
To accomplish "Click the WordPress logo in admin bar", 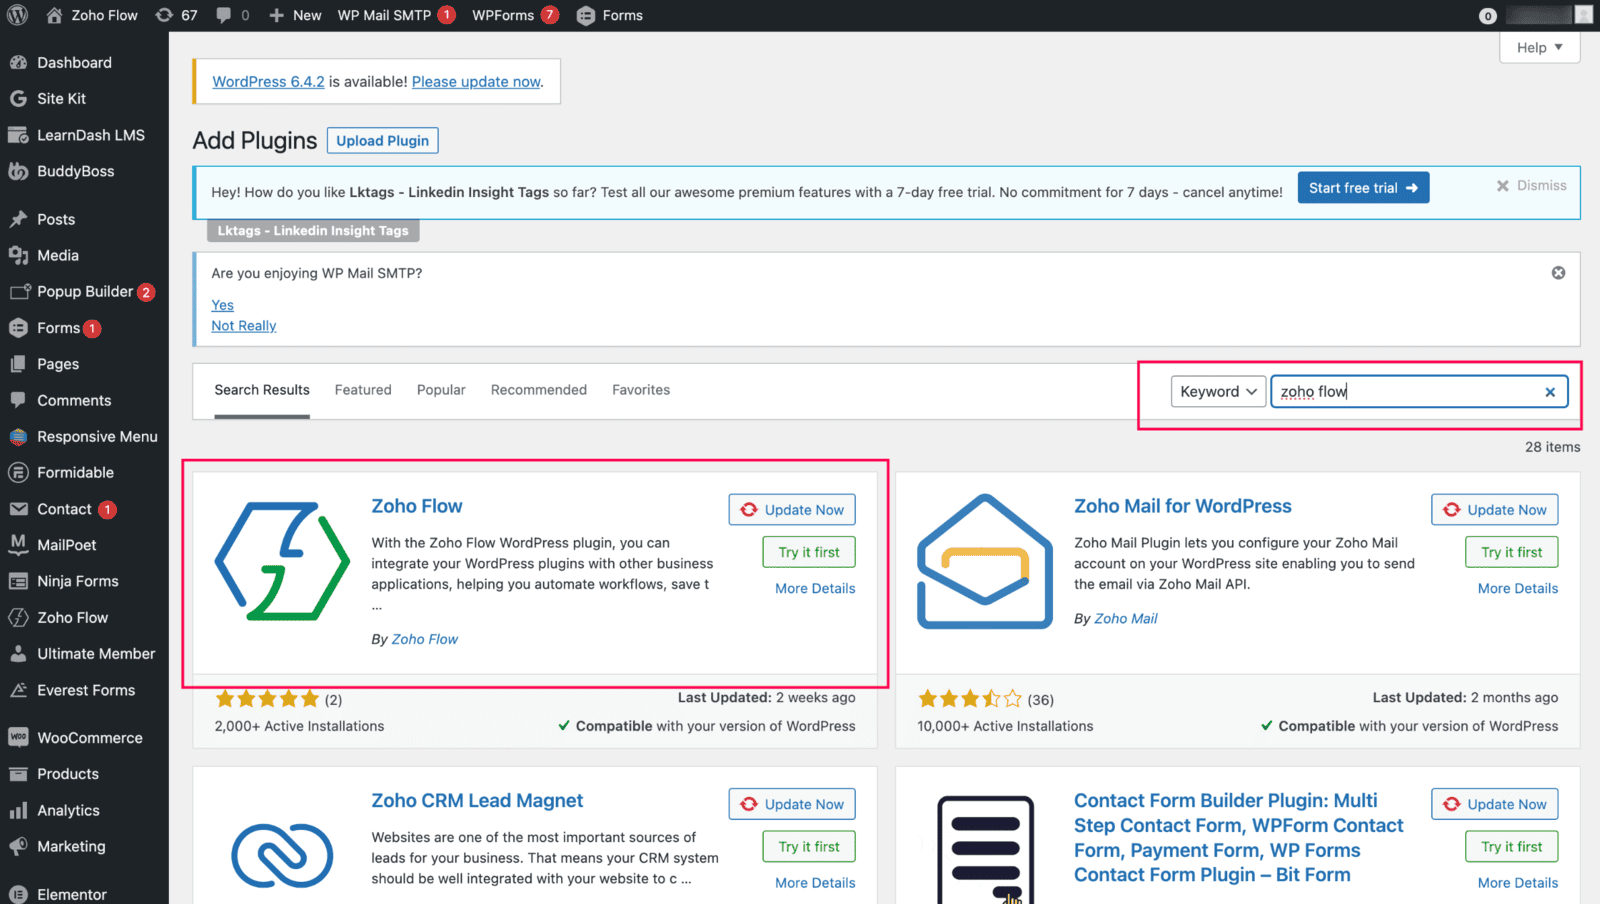I will tap(18, 15).
